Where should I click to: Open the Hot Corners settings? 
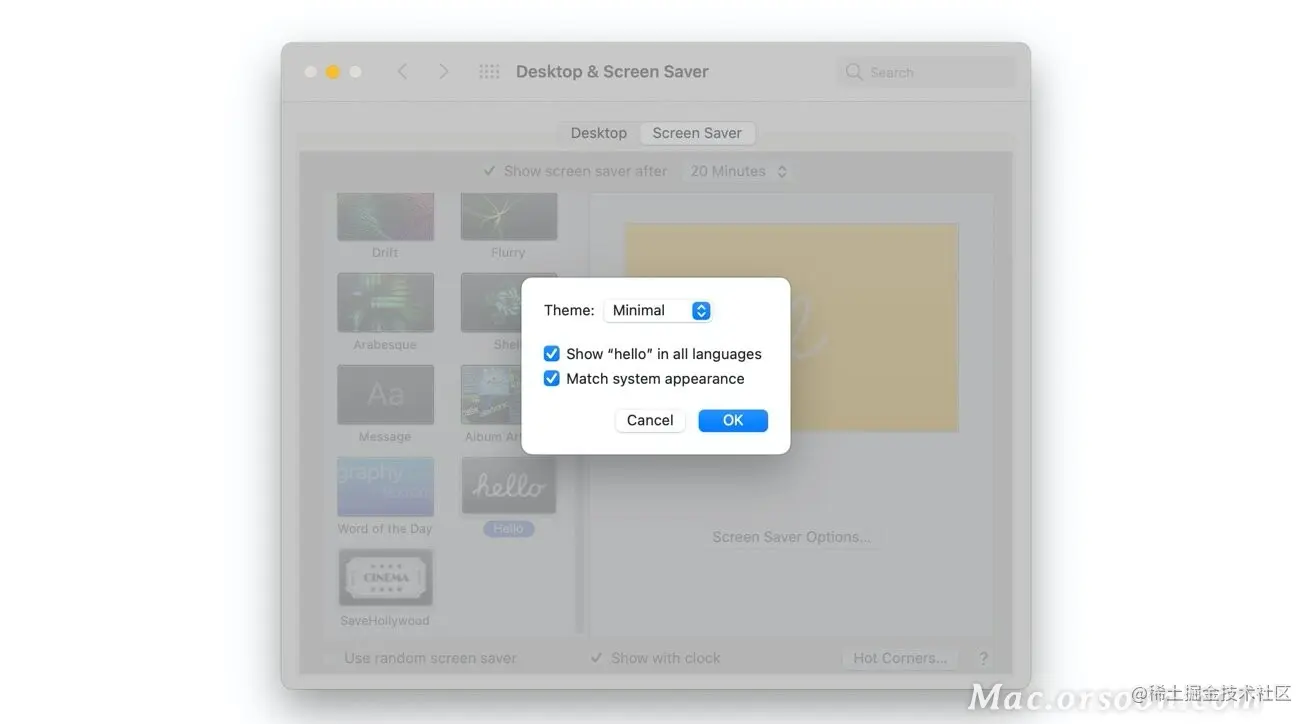pyautogui.click(x=900, y=658)
